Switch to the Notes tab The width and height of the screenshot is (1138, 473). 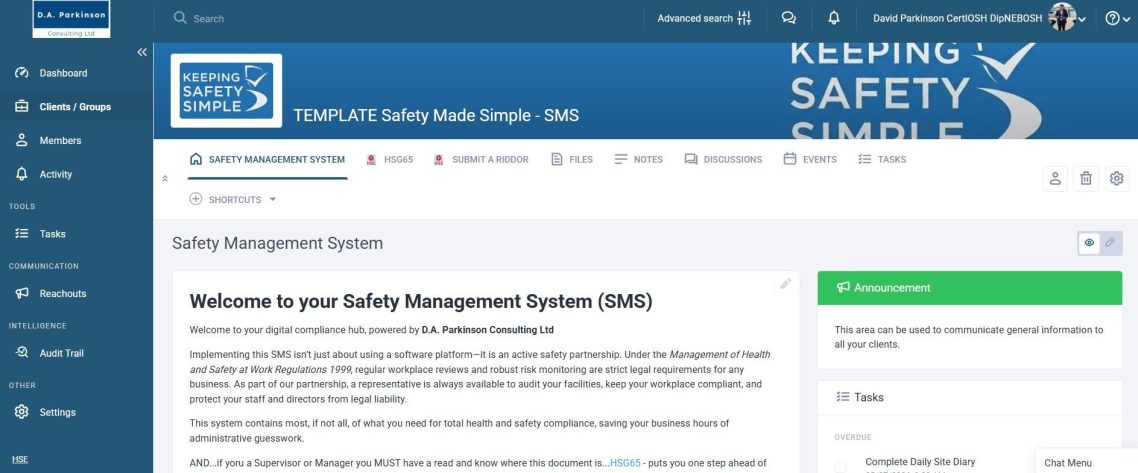[x=639, y=160]
